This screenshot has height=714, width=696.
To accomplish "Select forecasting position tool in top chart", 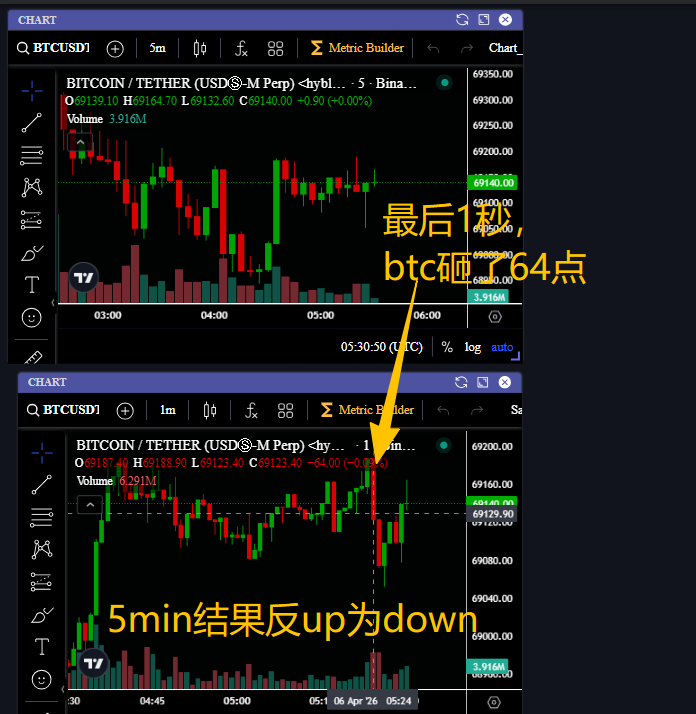I will click(x=31, y=220).
